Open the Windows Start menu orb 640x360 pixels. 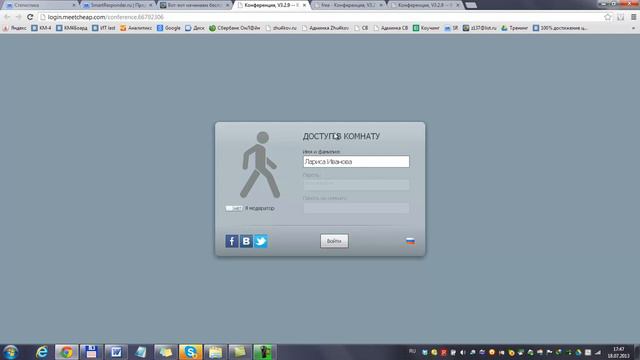tap(10, 352)
